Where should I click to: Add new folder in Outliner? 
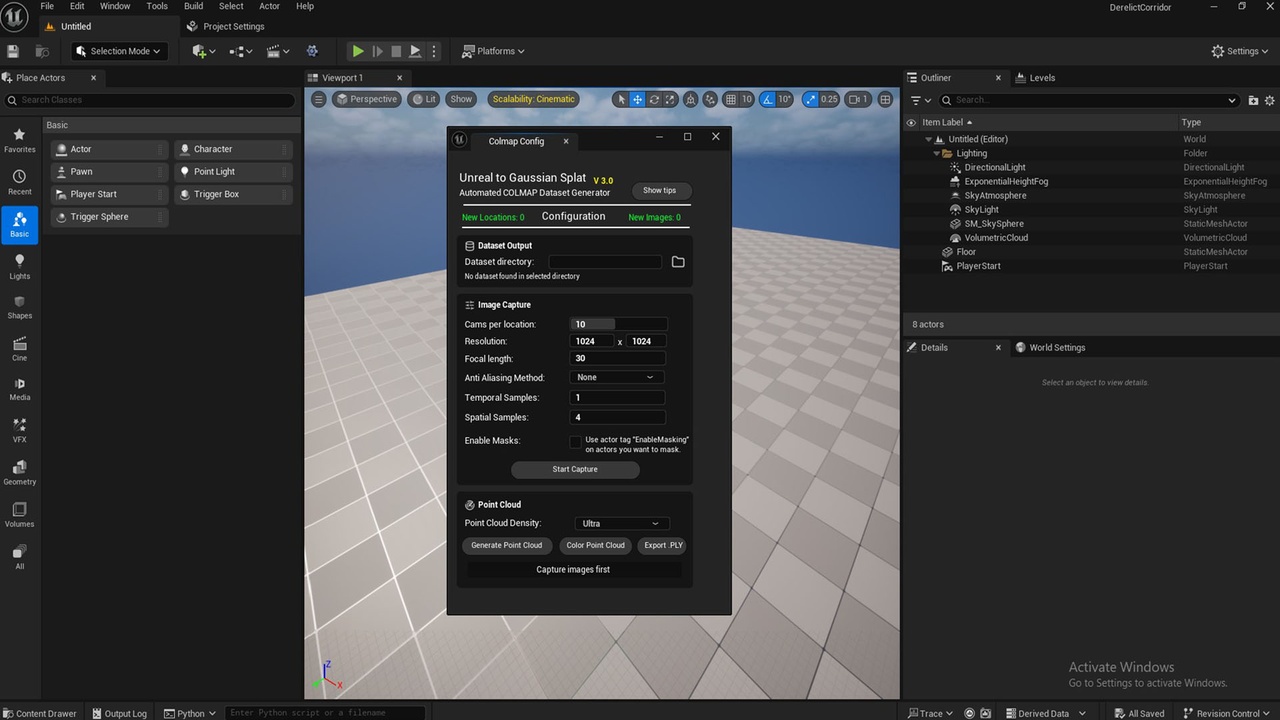coord(1254,100)
